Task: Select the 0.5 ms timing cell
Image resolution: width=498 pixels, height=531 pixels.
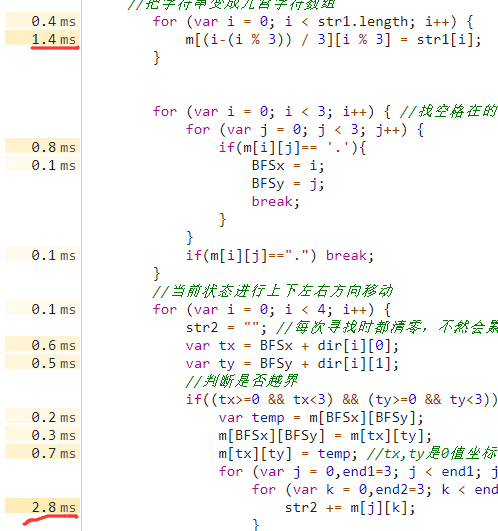Action: [x=42, y=362]
